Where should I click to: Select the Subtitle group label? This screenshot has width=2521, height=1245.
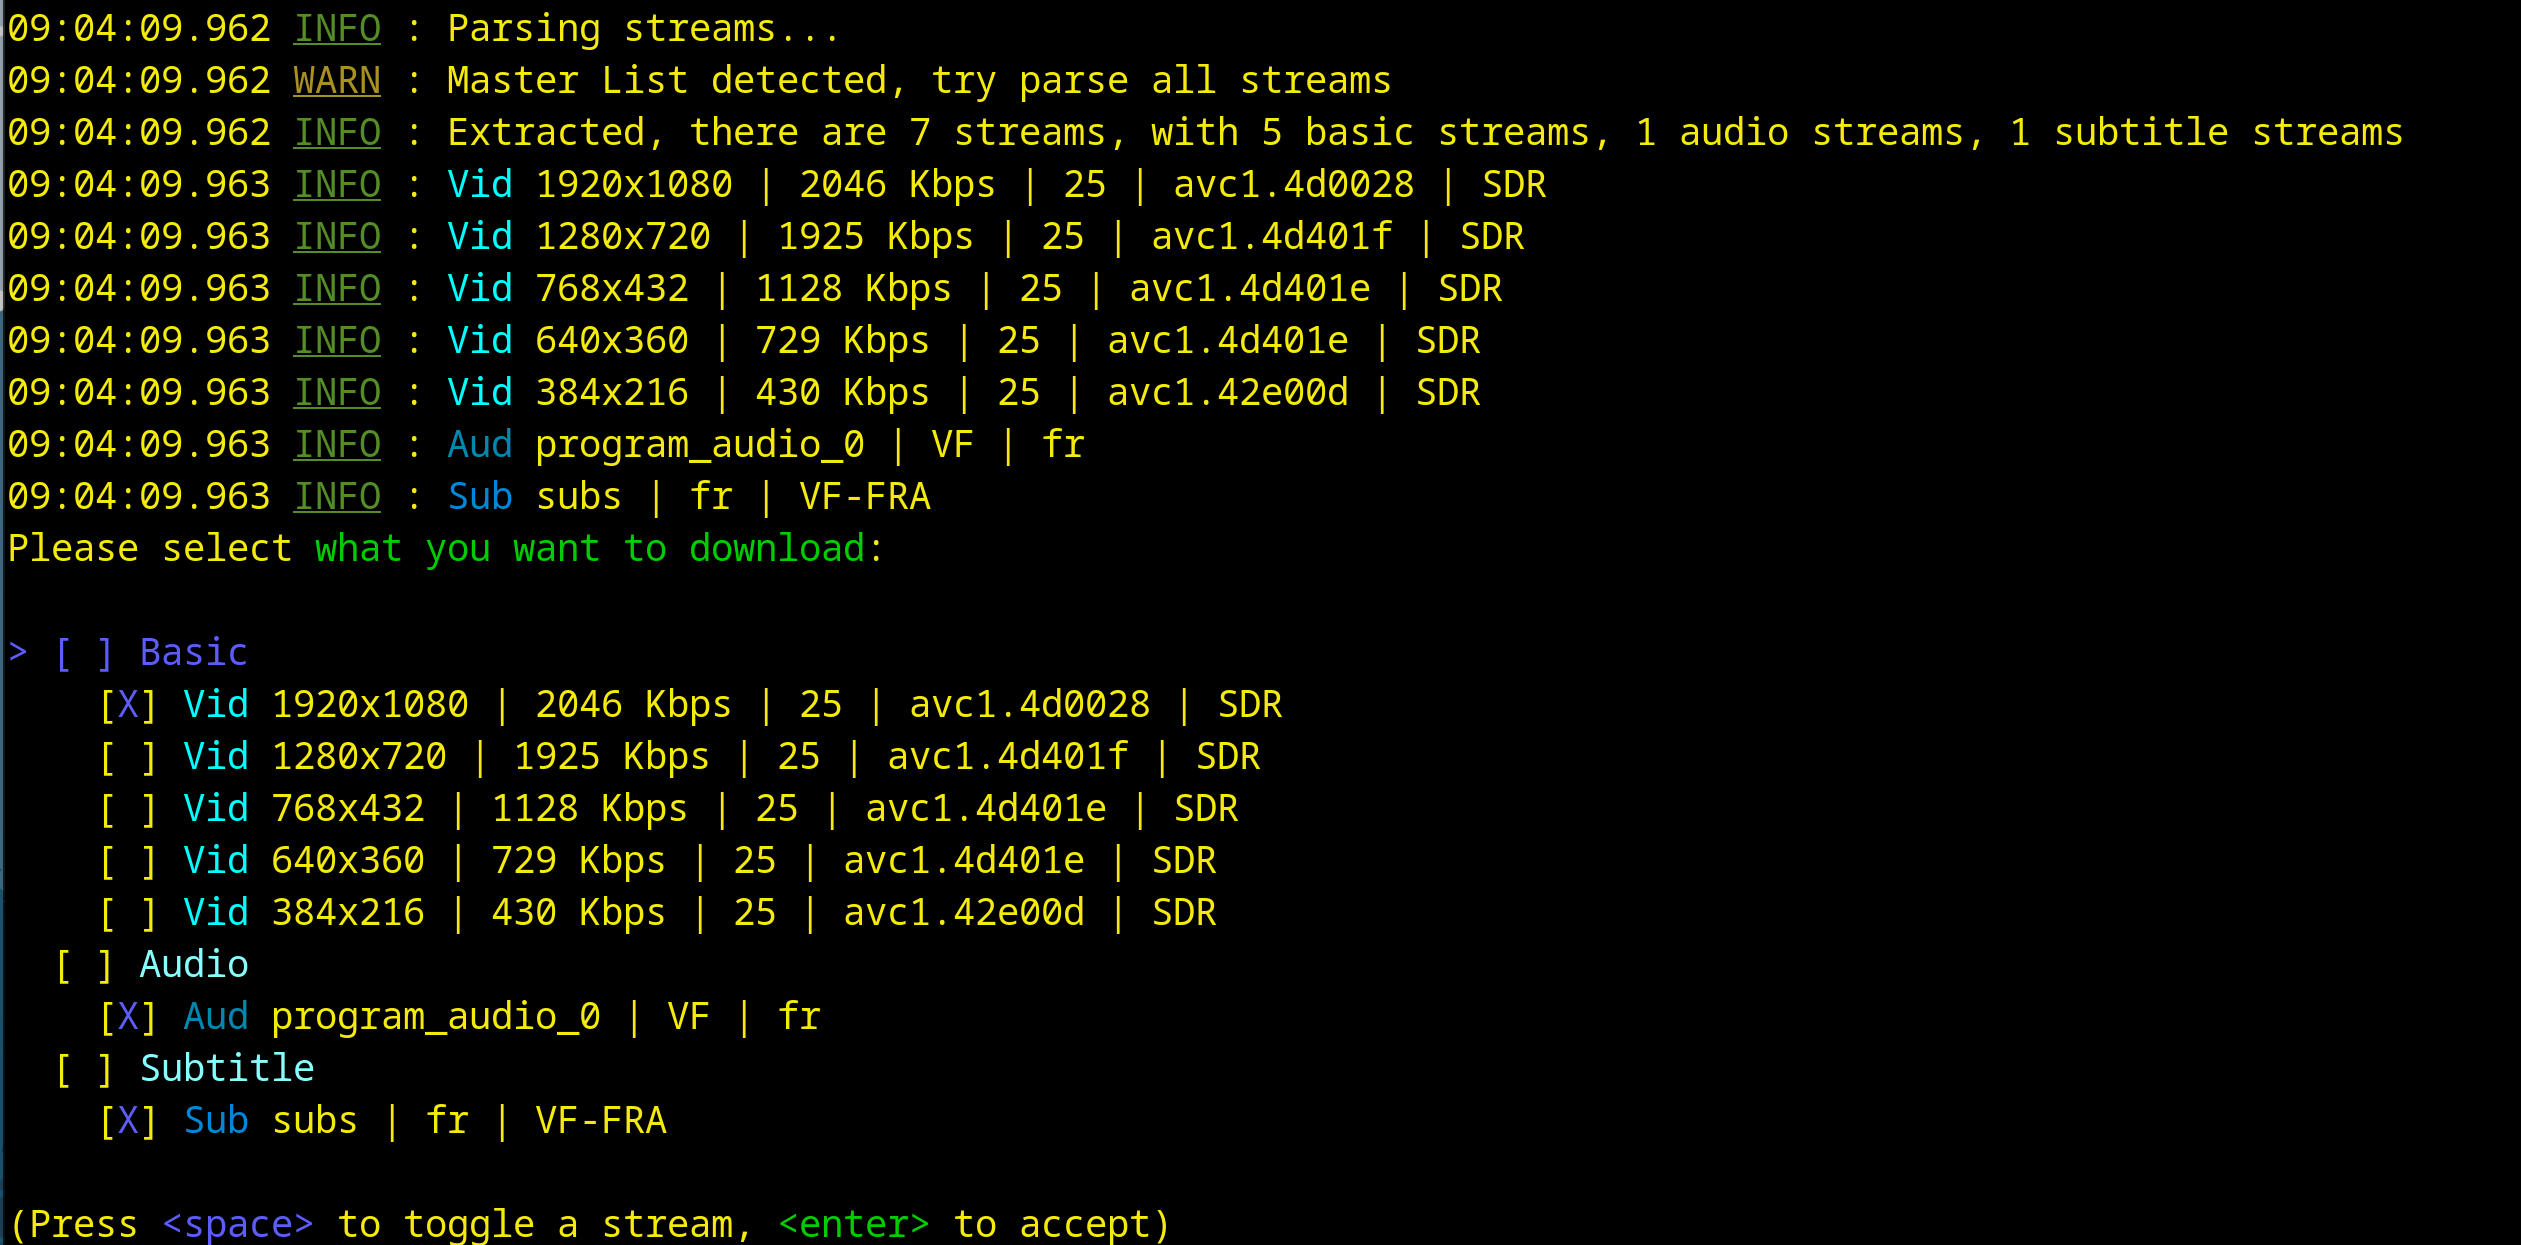pyautogui.click(x=227, y=1069)
